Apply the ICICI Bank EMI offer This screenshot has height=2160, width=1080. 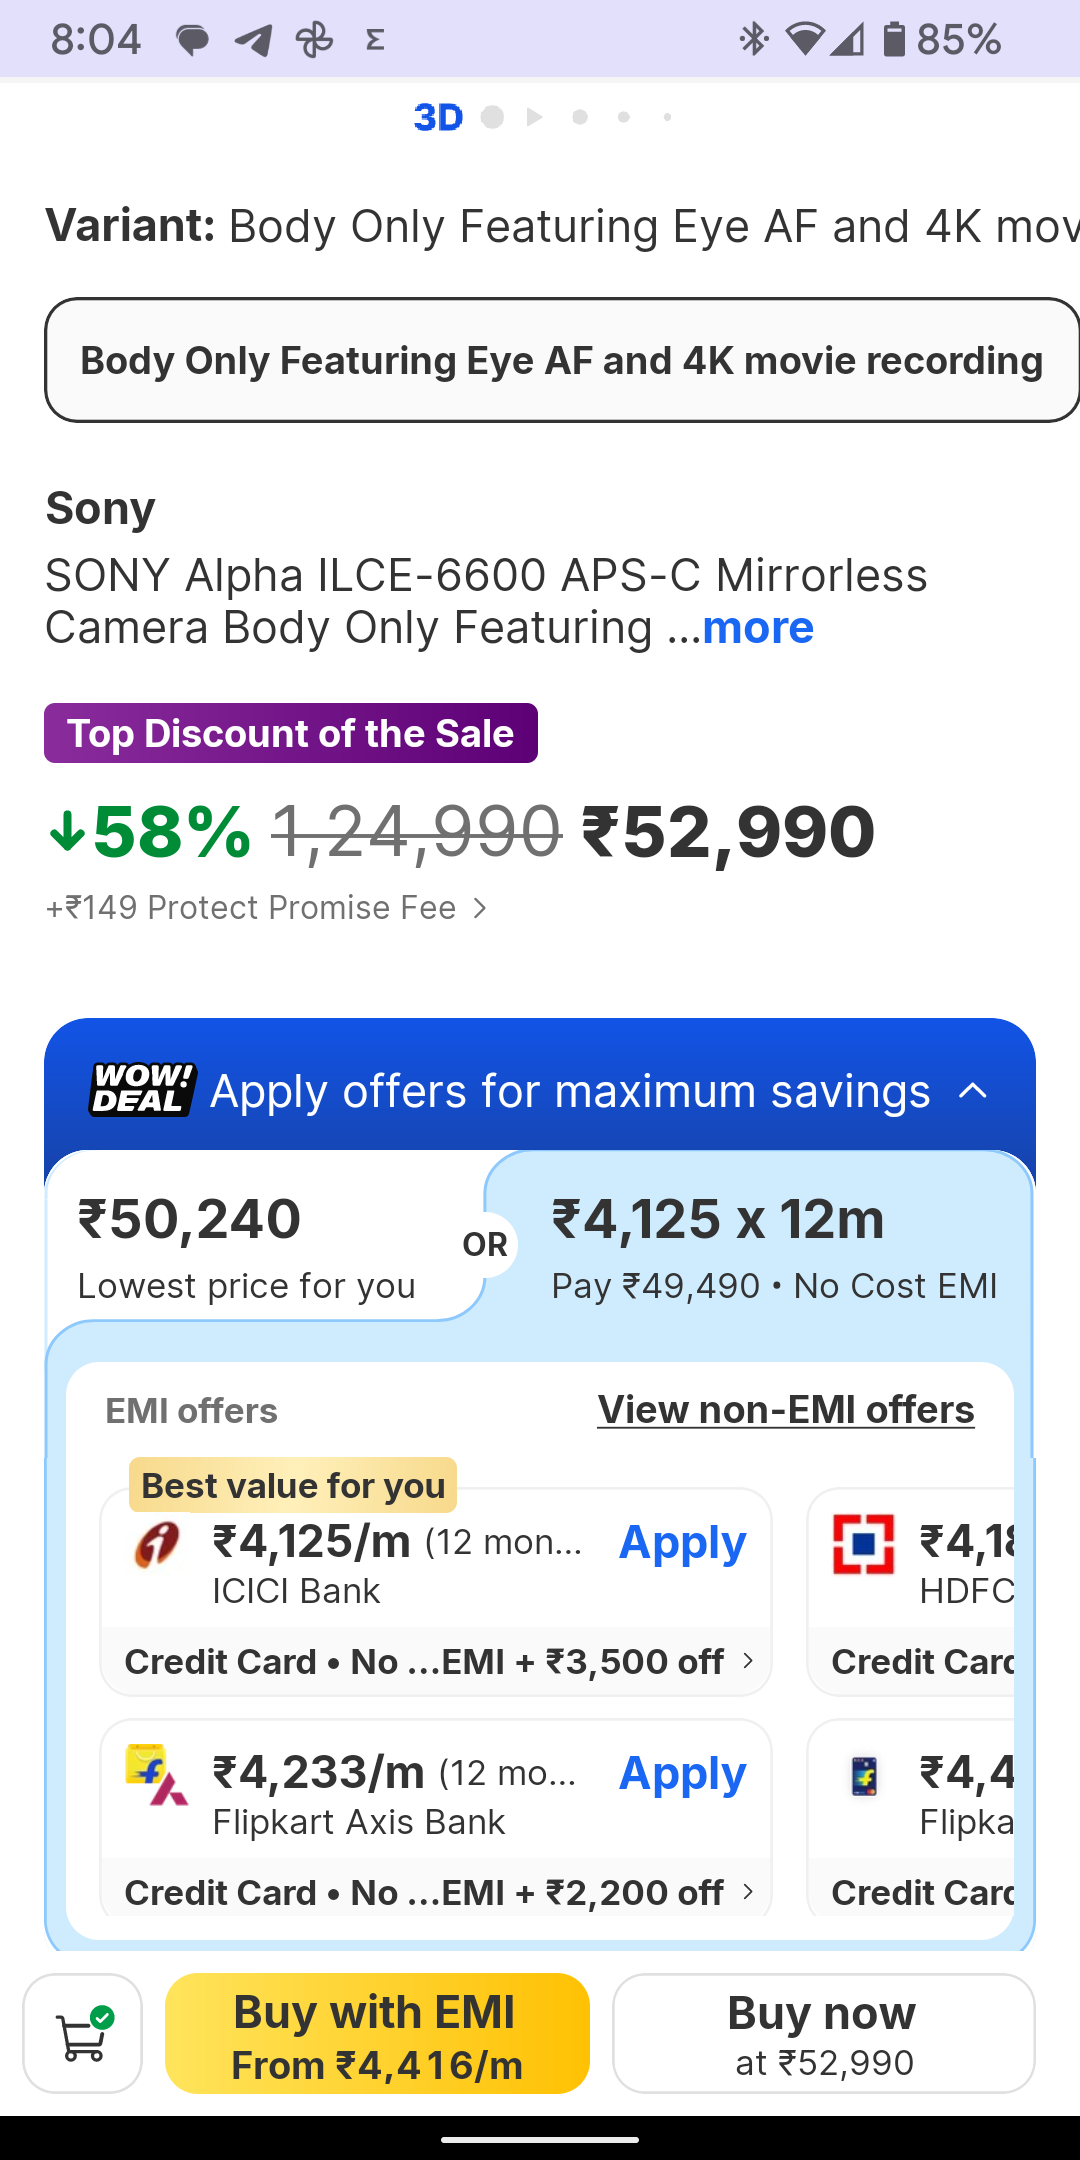point(682,1543)
